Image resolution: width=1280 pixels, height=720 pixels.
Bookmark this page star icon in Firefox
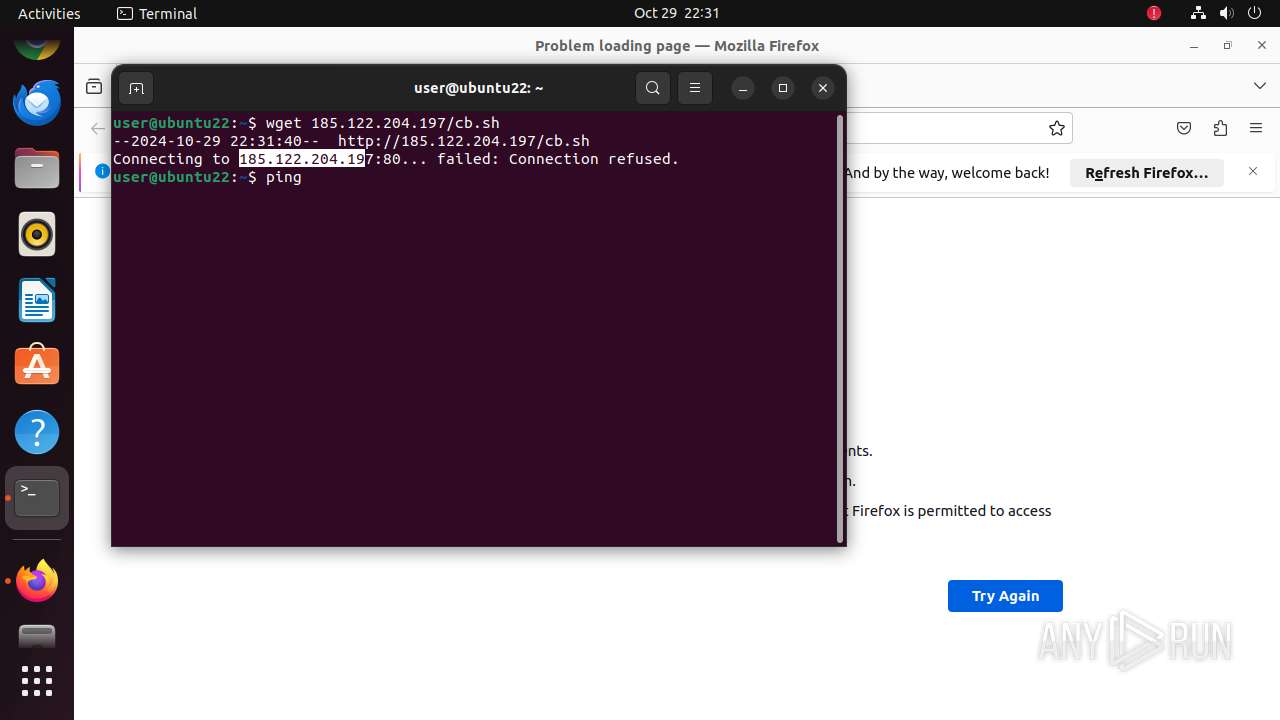(1057, 128)
